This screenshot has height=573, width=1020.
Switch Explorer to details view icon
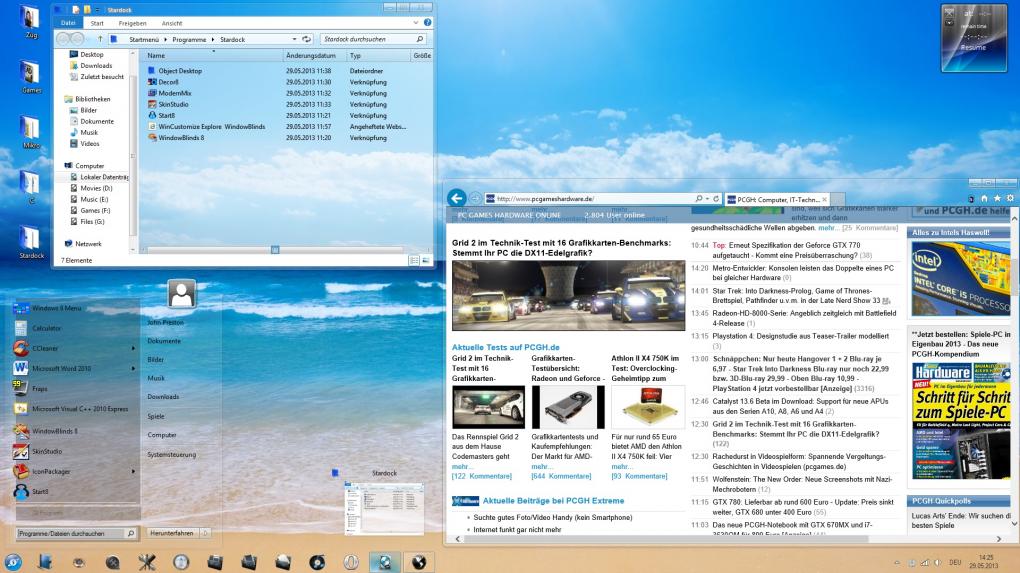(x=414, y=260)
